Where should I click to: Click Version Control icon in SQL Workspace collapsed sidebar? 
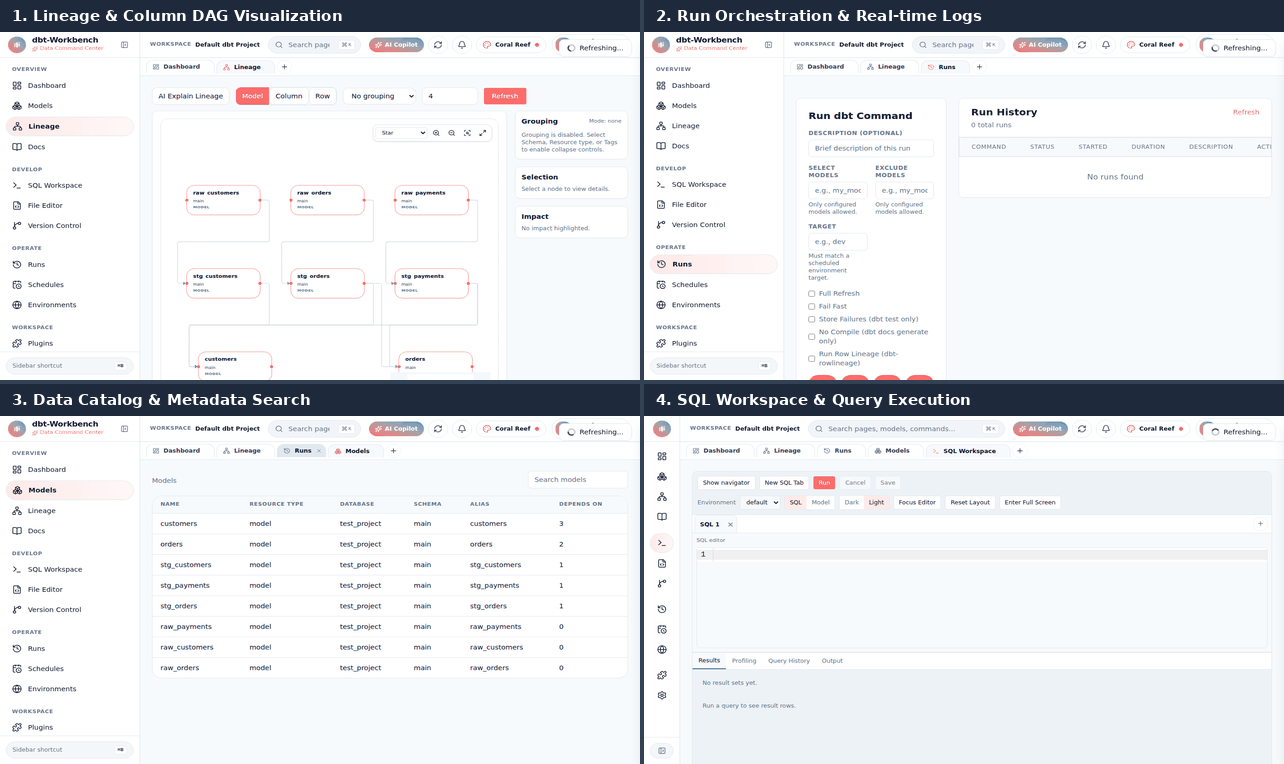coord(662,583)
